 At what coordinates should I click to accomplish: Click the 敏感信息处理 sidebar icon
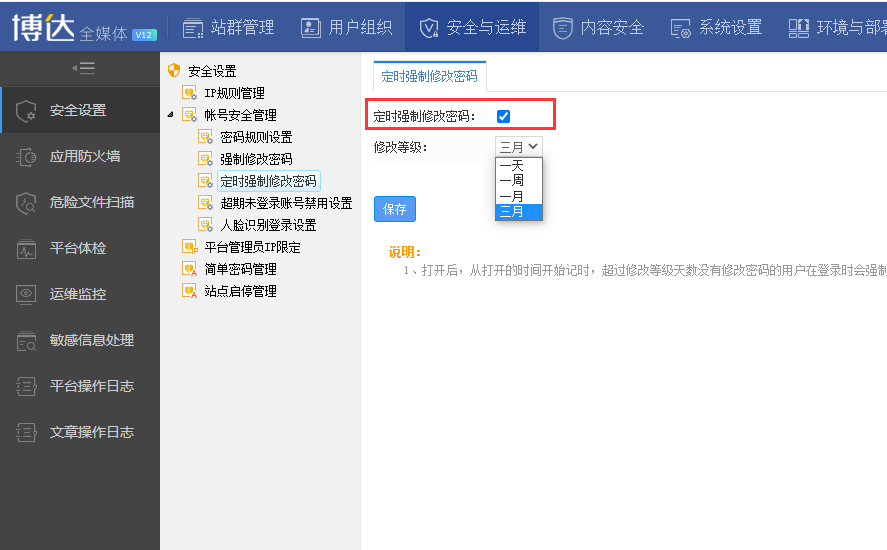27,341
